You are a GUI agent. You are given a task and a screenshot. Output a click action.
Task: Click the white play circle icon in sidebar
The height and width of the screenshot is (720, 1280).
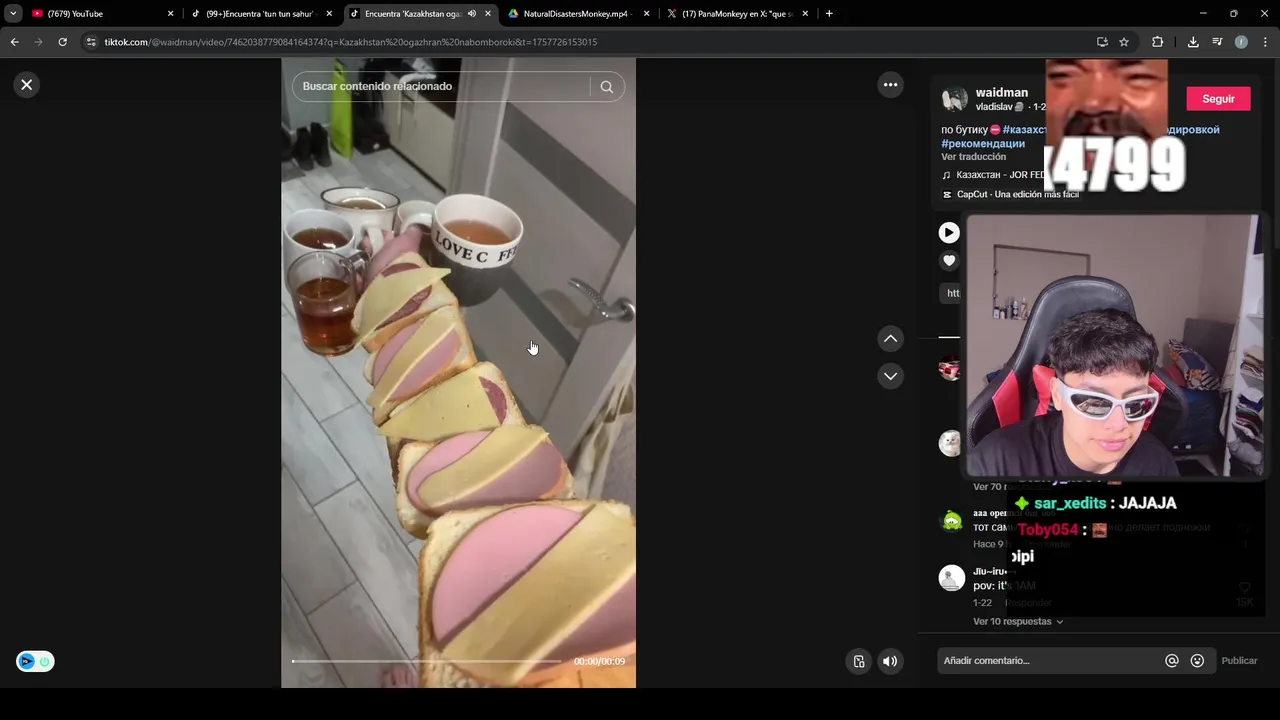point(949,233)
